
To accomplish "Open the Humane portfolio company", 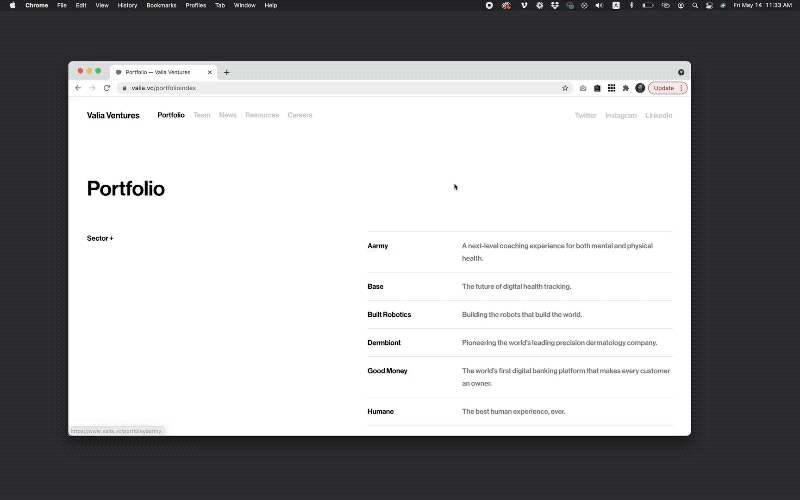I will point(381,412).
